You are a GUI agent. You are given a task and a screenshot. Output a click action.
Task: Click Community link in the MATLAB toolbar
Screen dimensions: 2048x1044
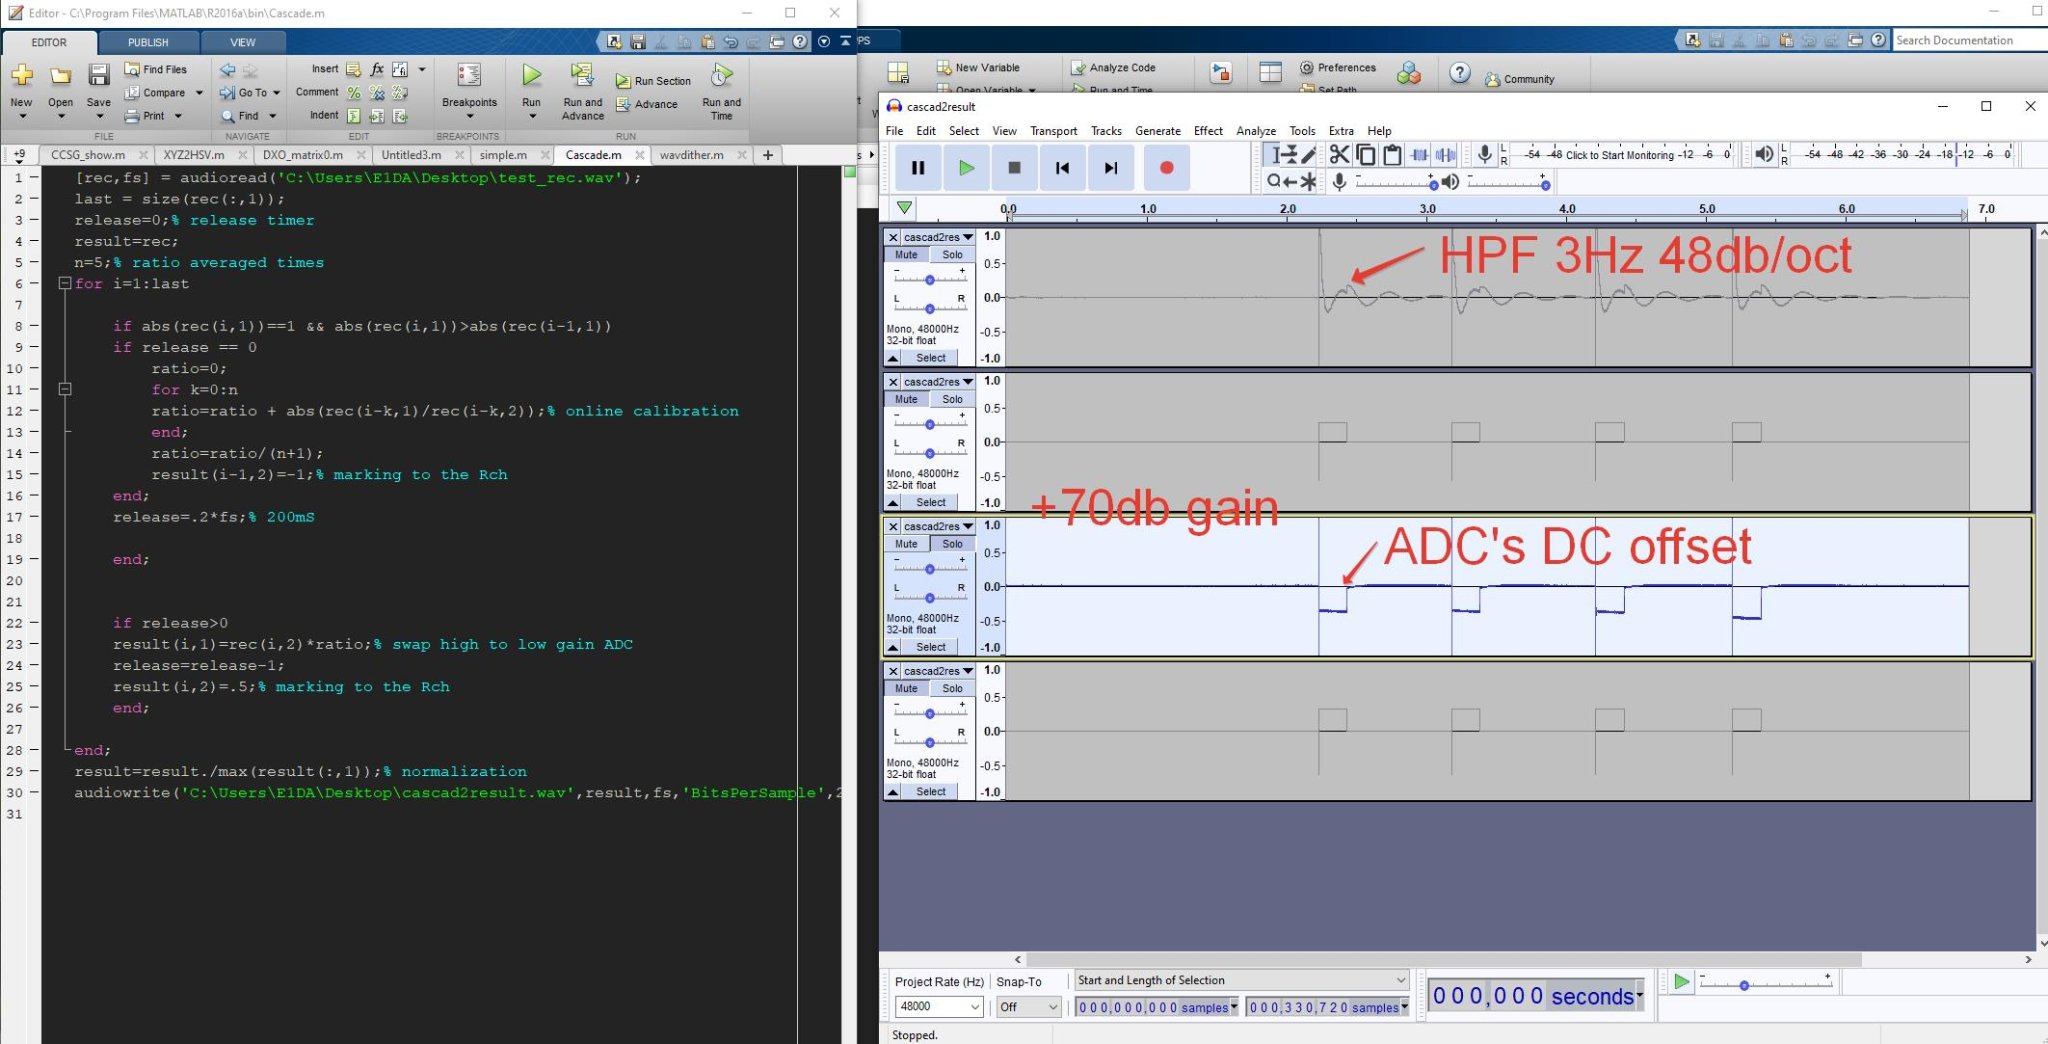(x=1519, y=79)
